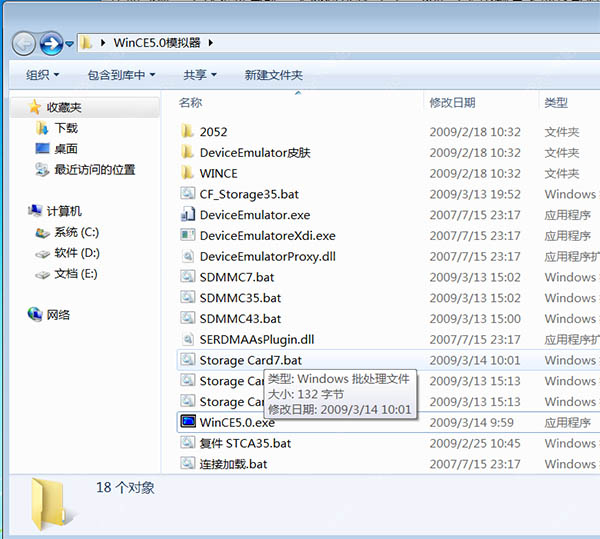
Task: Open the 共享 dropdown menu
Action: (200, 75)
